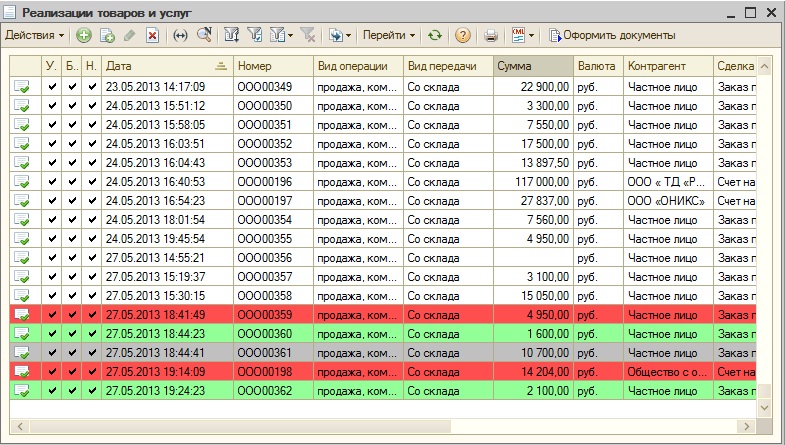This screenshot has height=445, width=785.
Task: Click the Валюта column header
Action: tap(598, 66)
